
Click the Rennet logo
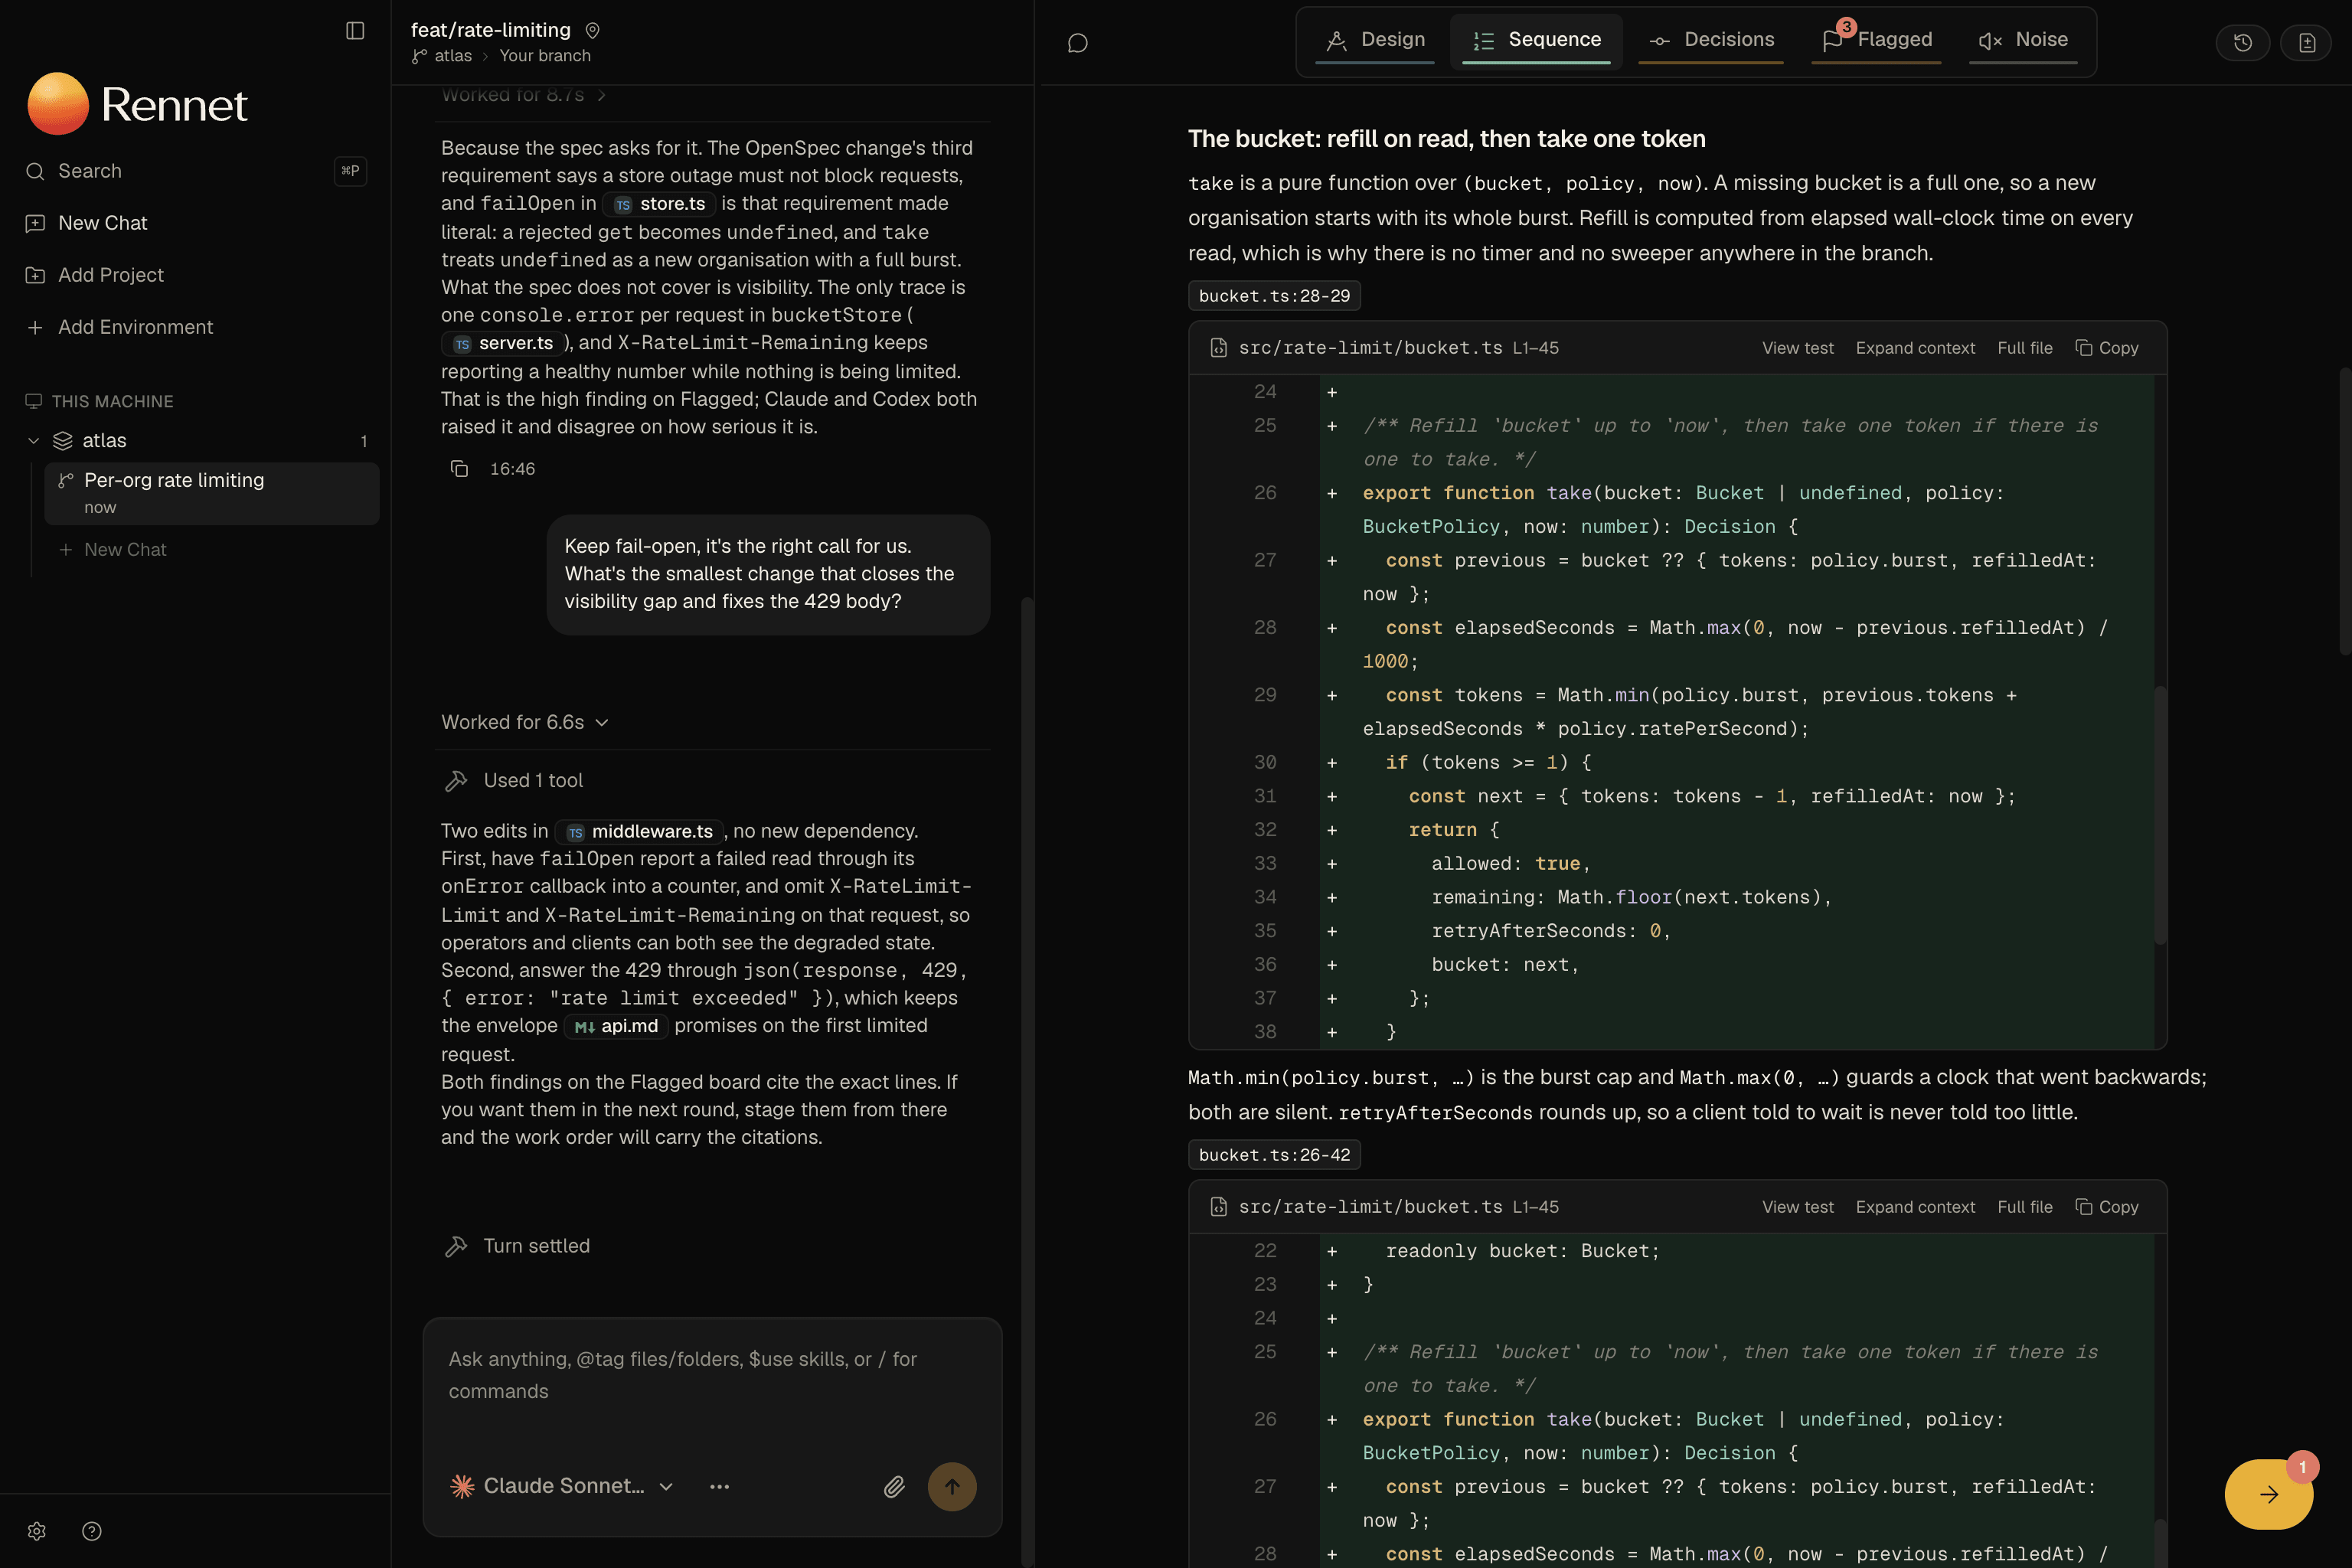pos(137,104)
